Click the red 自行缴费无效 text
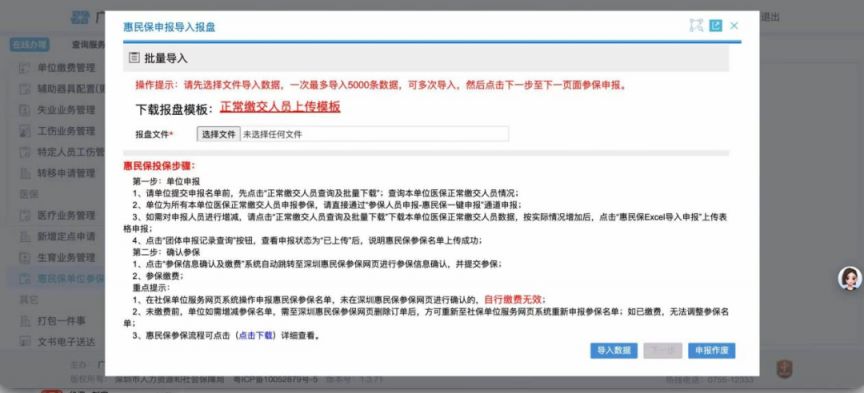Image resolution: width=864 pixels, height=393 pixels. pyautogui.click(x=514, y=299)
